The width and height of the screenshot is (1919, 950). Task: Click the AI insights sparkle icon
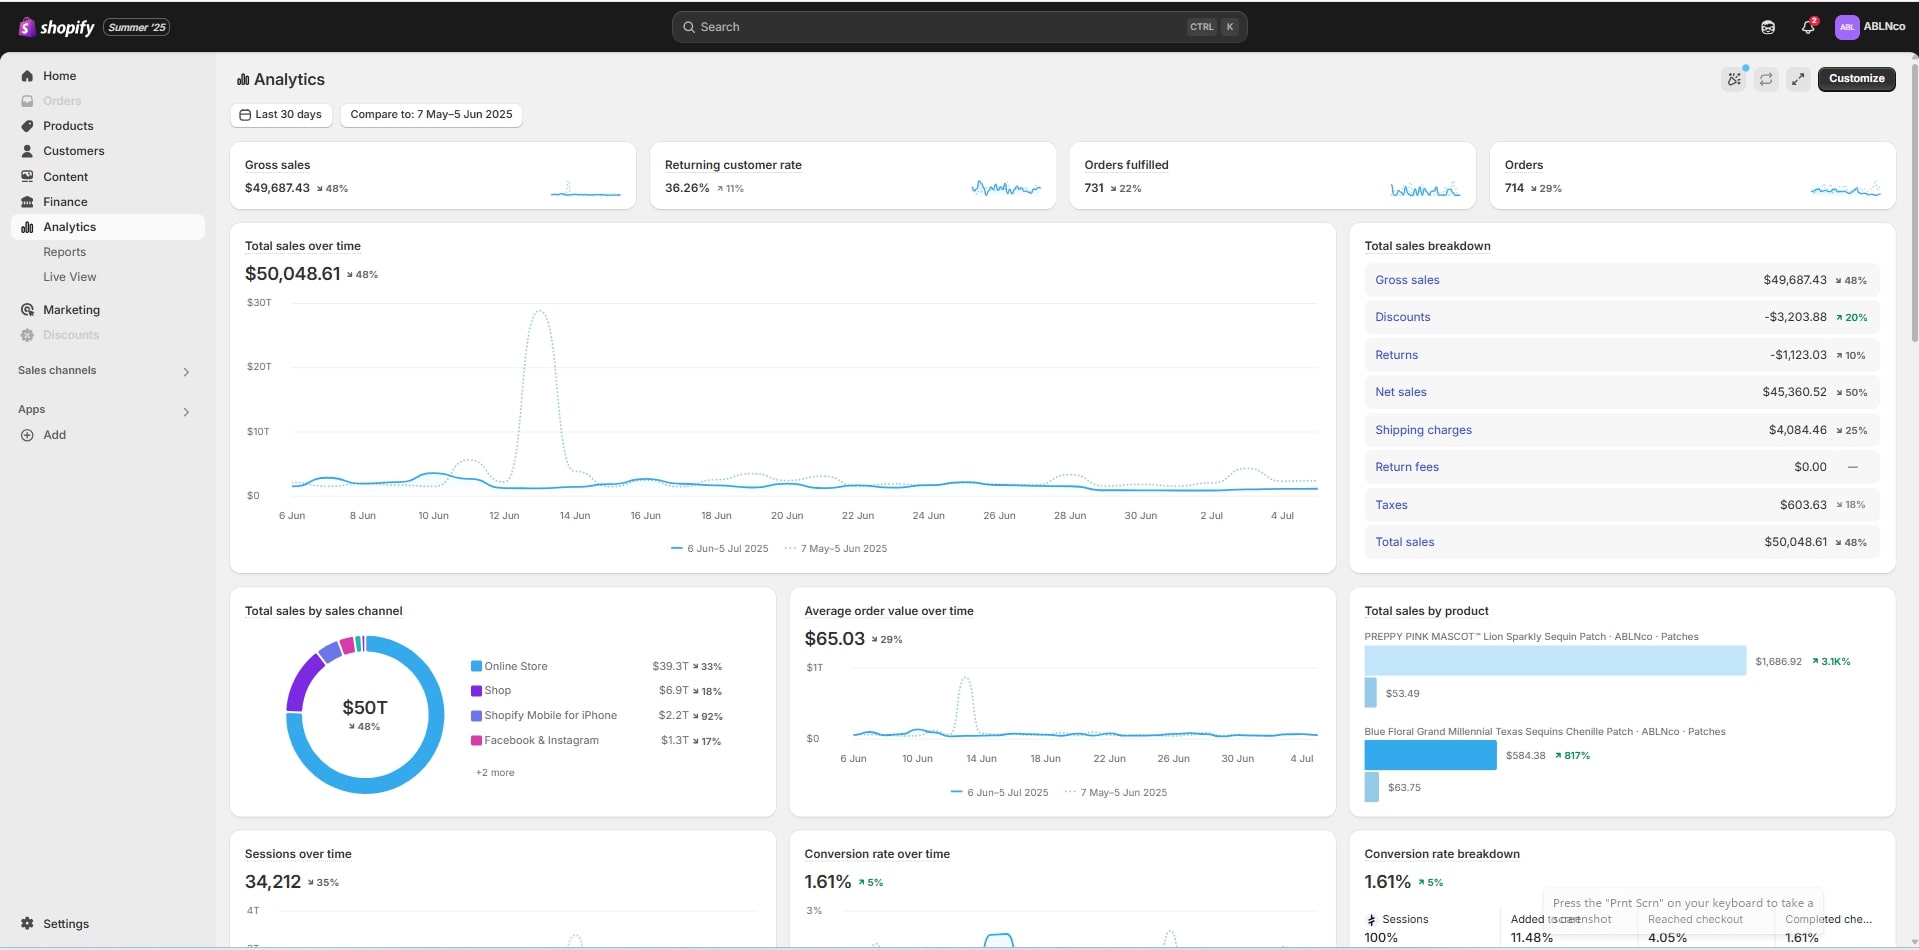1734,79
